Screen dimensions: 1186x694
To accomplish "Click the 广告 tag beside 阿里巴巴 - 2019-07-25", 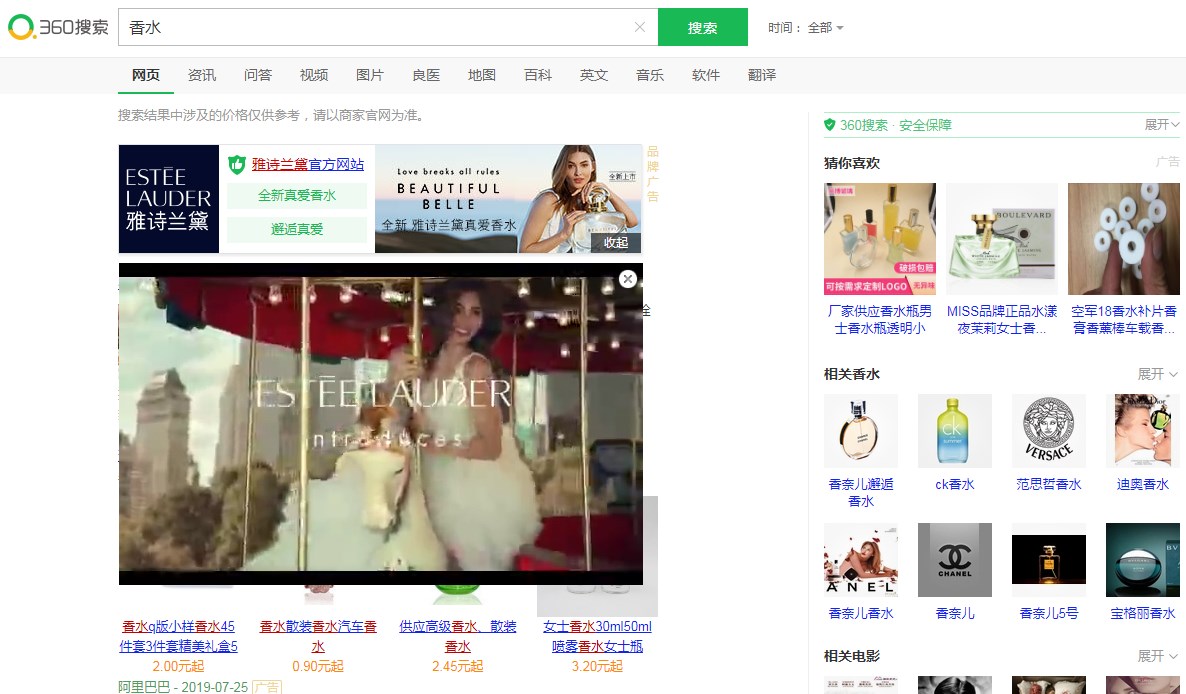I will coord(267,687).
